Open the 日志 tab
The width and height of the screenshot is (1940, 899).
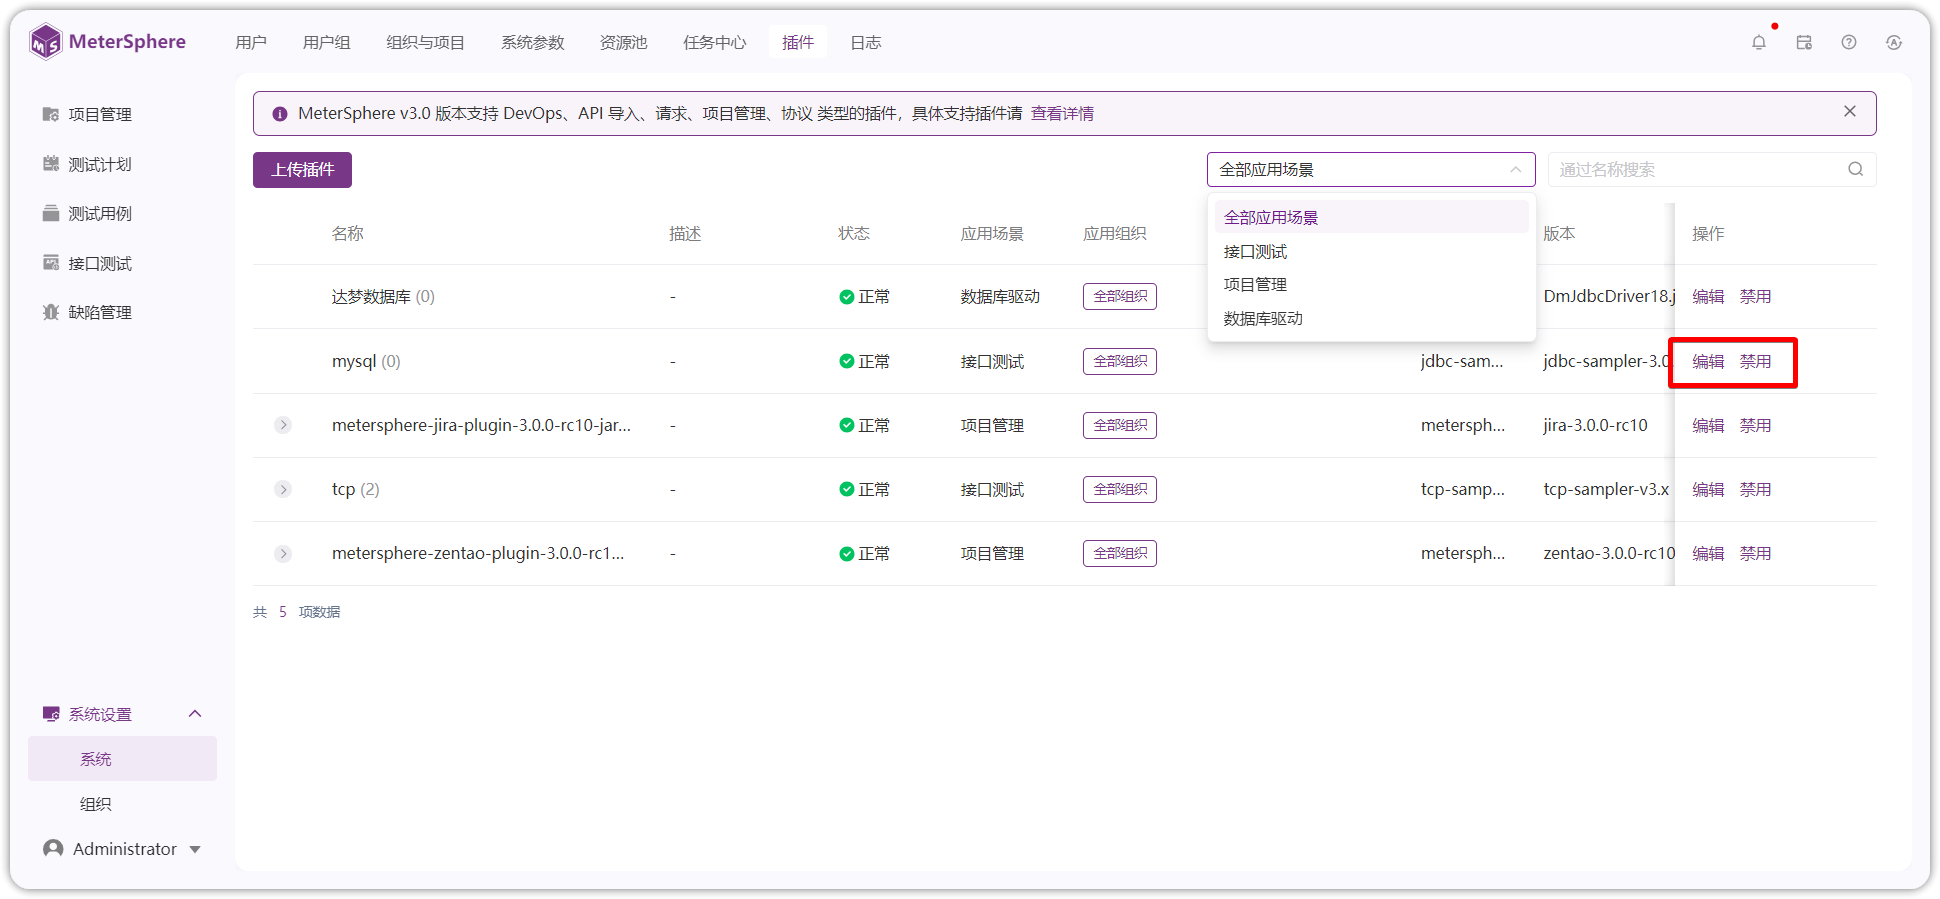[x=866, y=42]
